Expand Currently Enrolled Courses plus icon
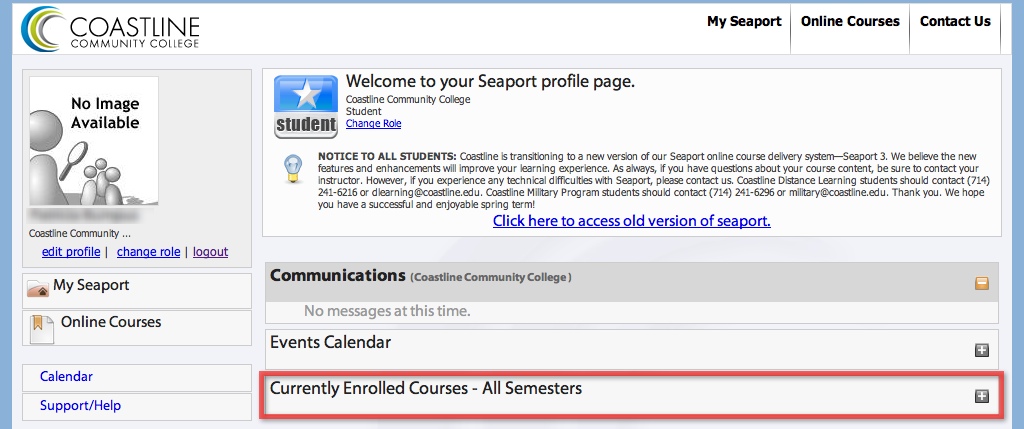 (x=982, y=396)
